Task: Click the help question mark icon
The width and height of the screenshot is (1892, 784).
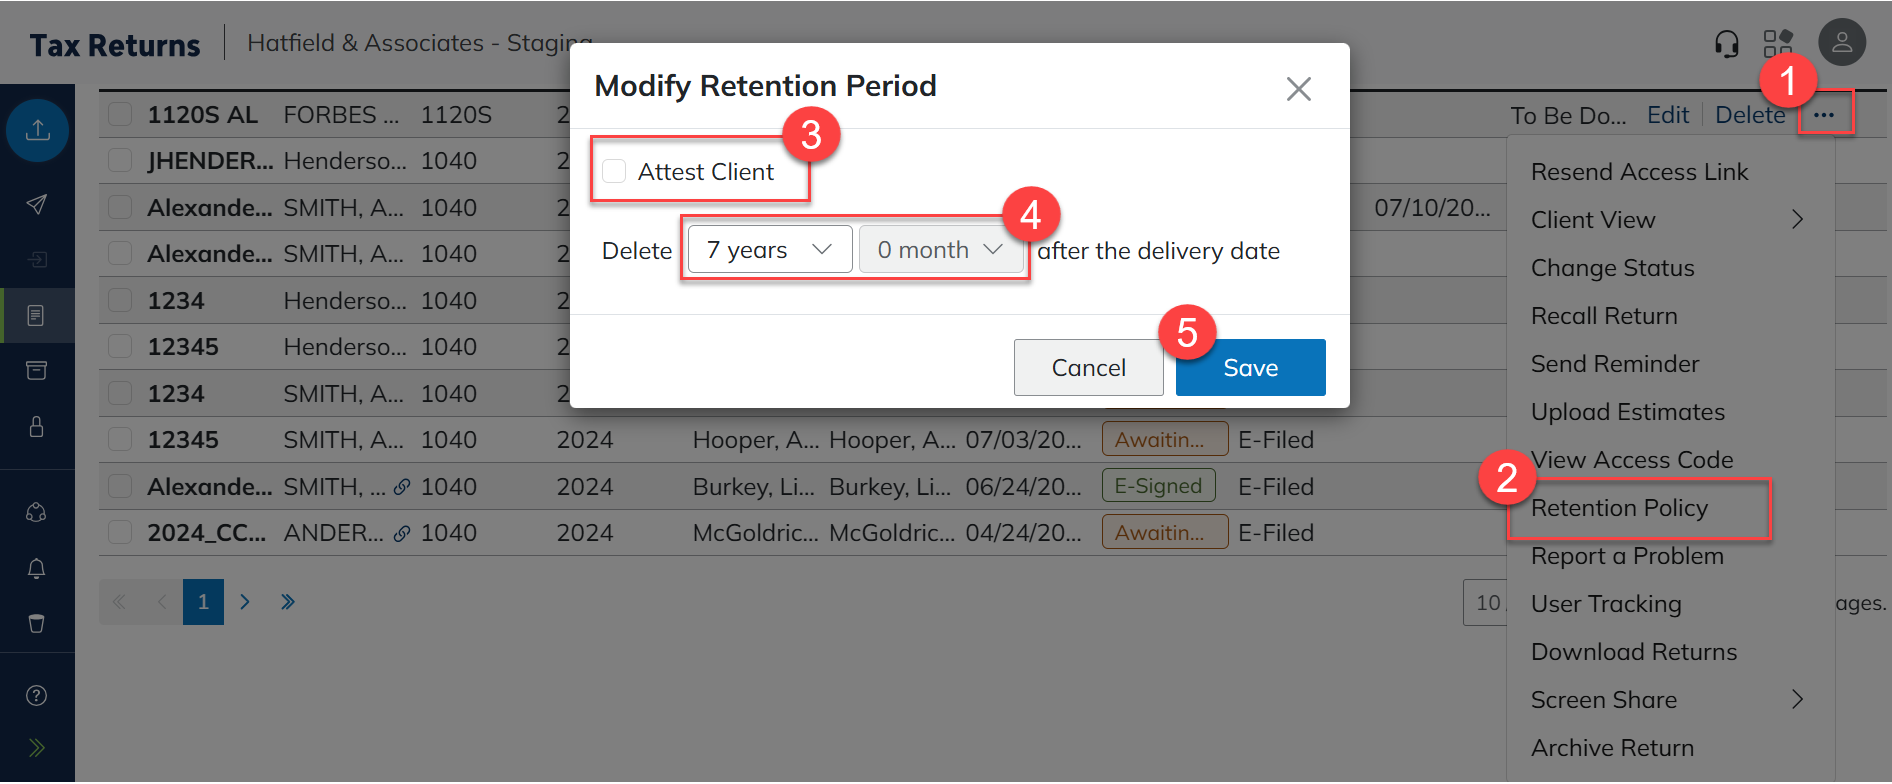Action: [37, 696]
